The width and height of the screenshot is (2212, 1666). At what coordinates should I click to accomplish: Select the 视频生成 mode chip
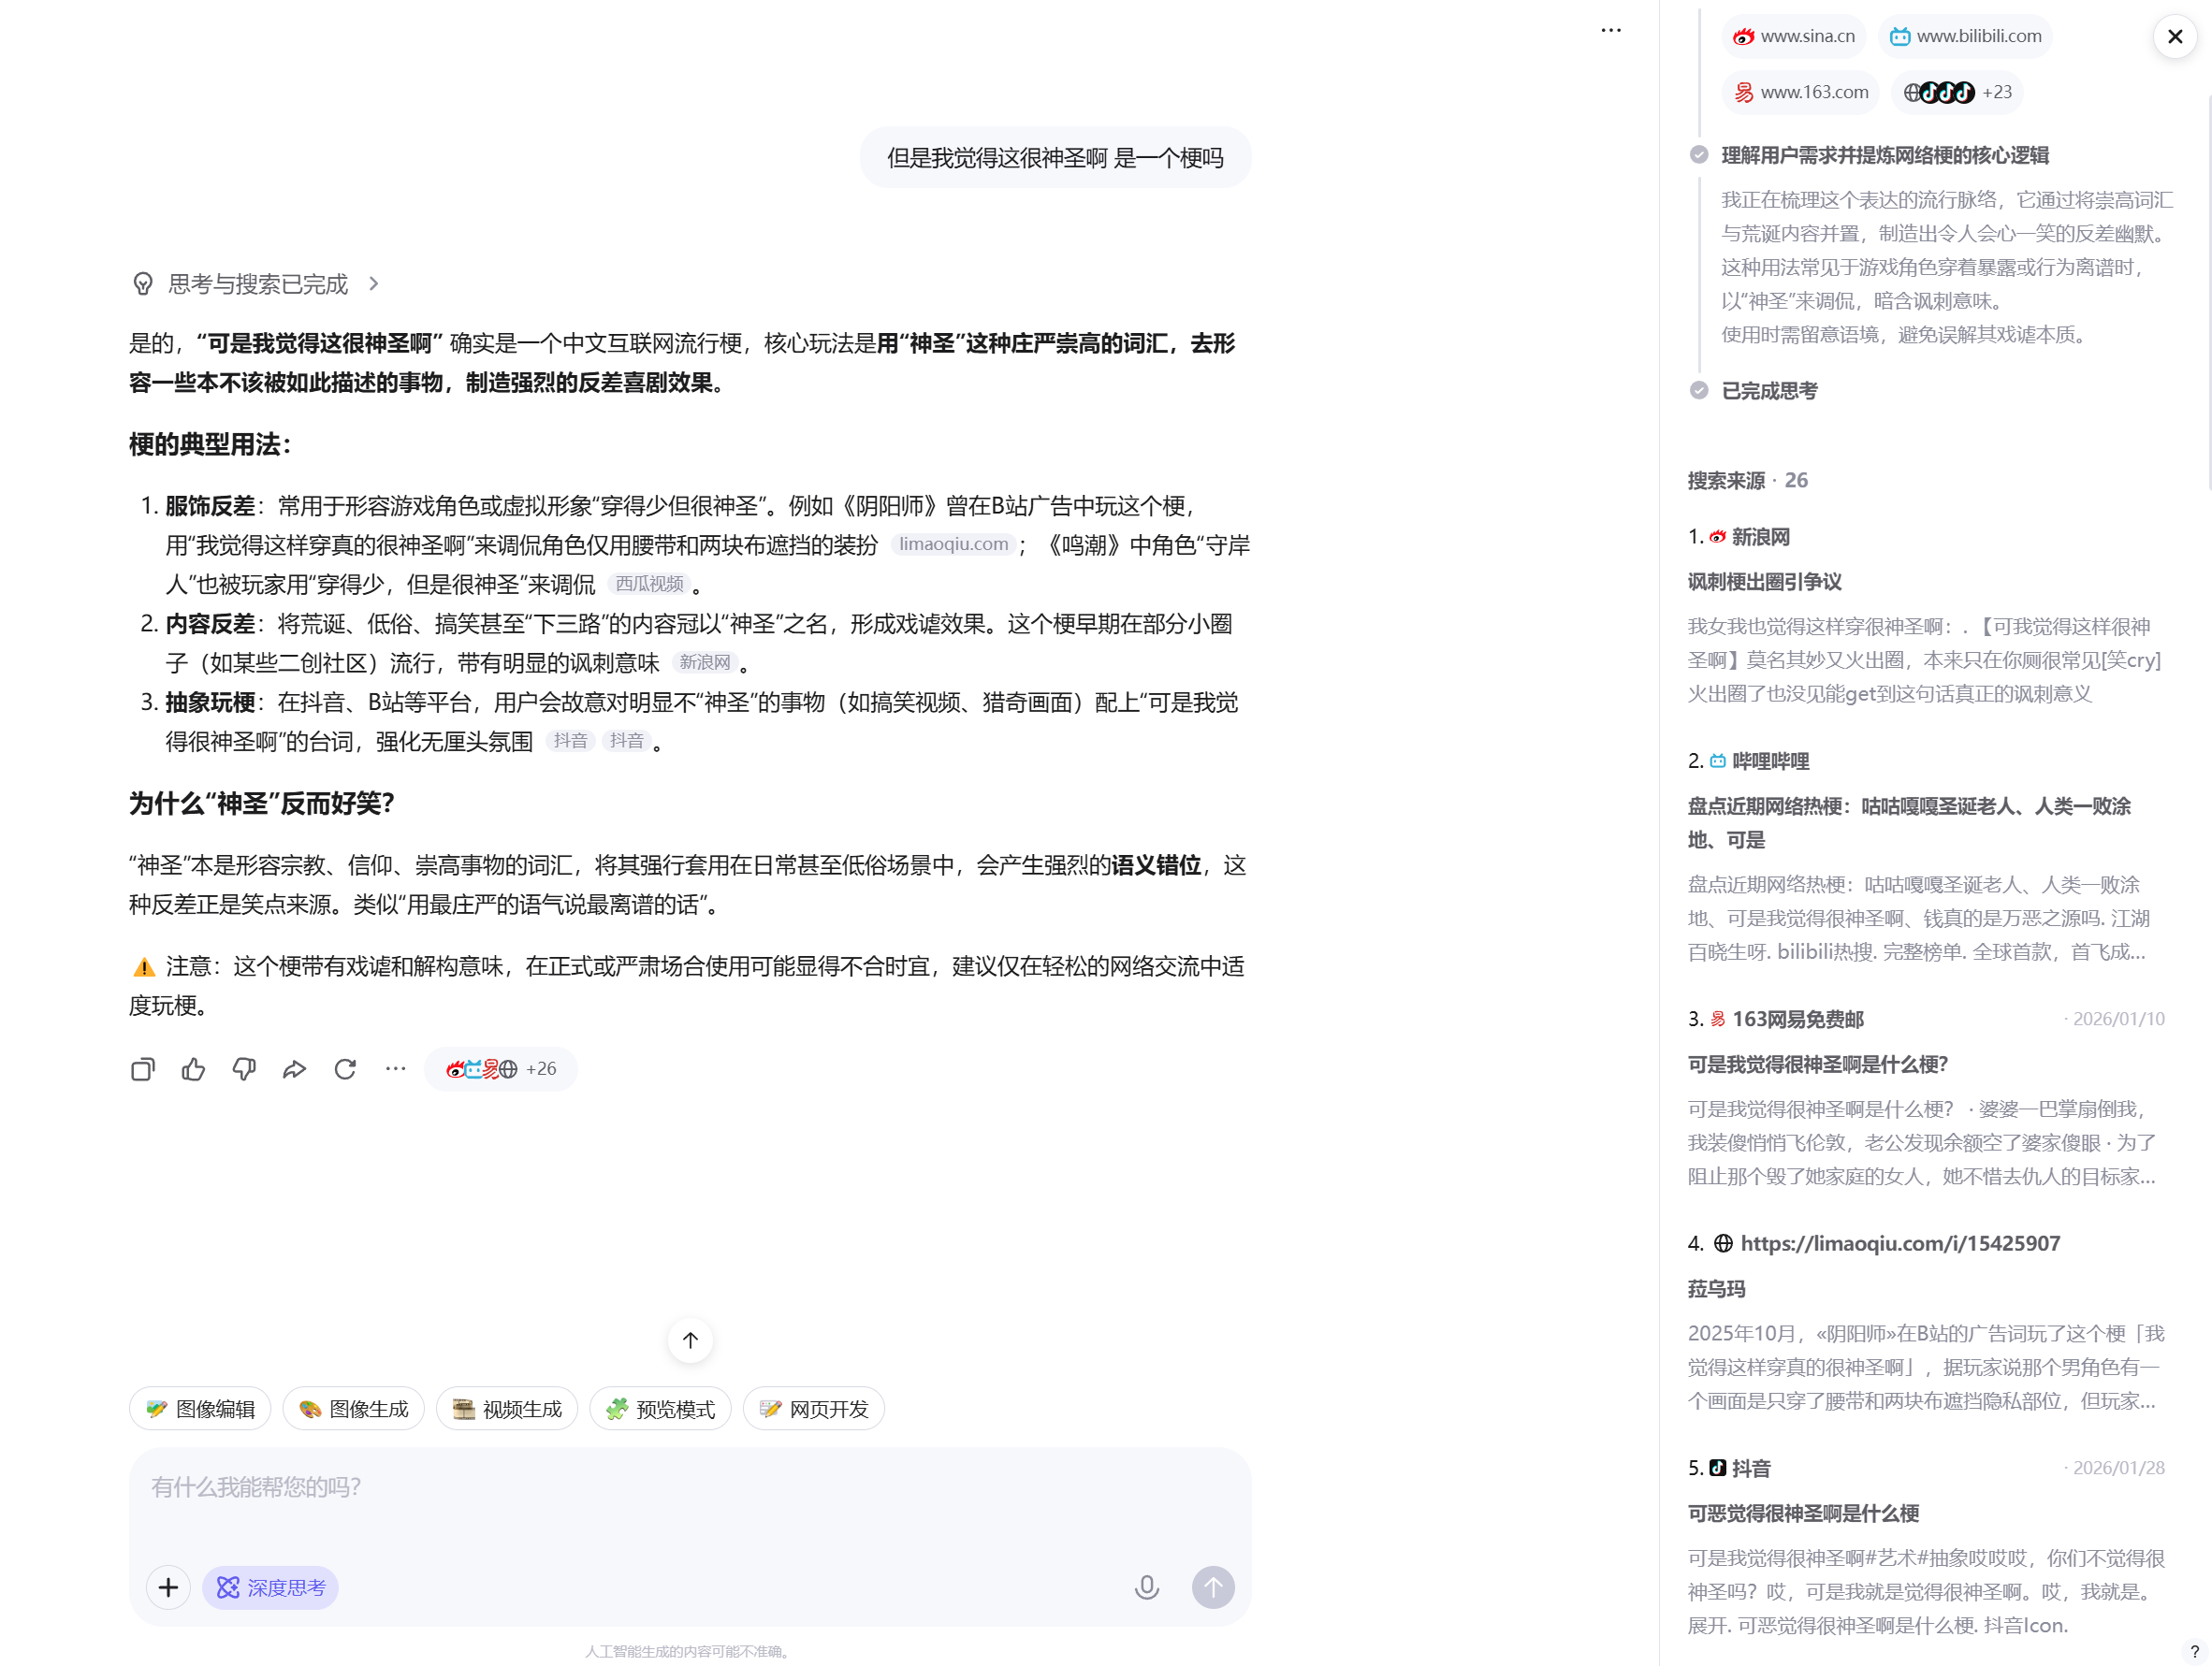point(506,1409)
